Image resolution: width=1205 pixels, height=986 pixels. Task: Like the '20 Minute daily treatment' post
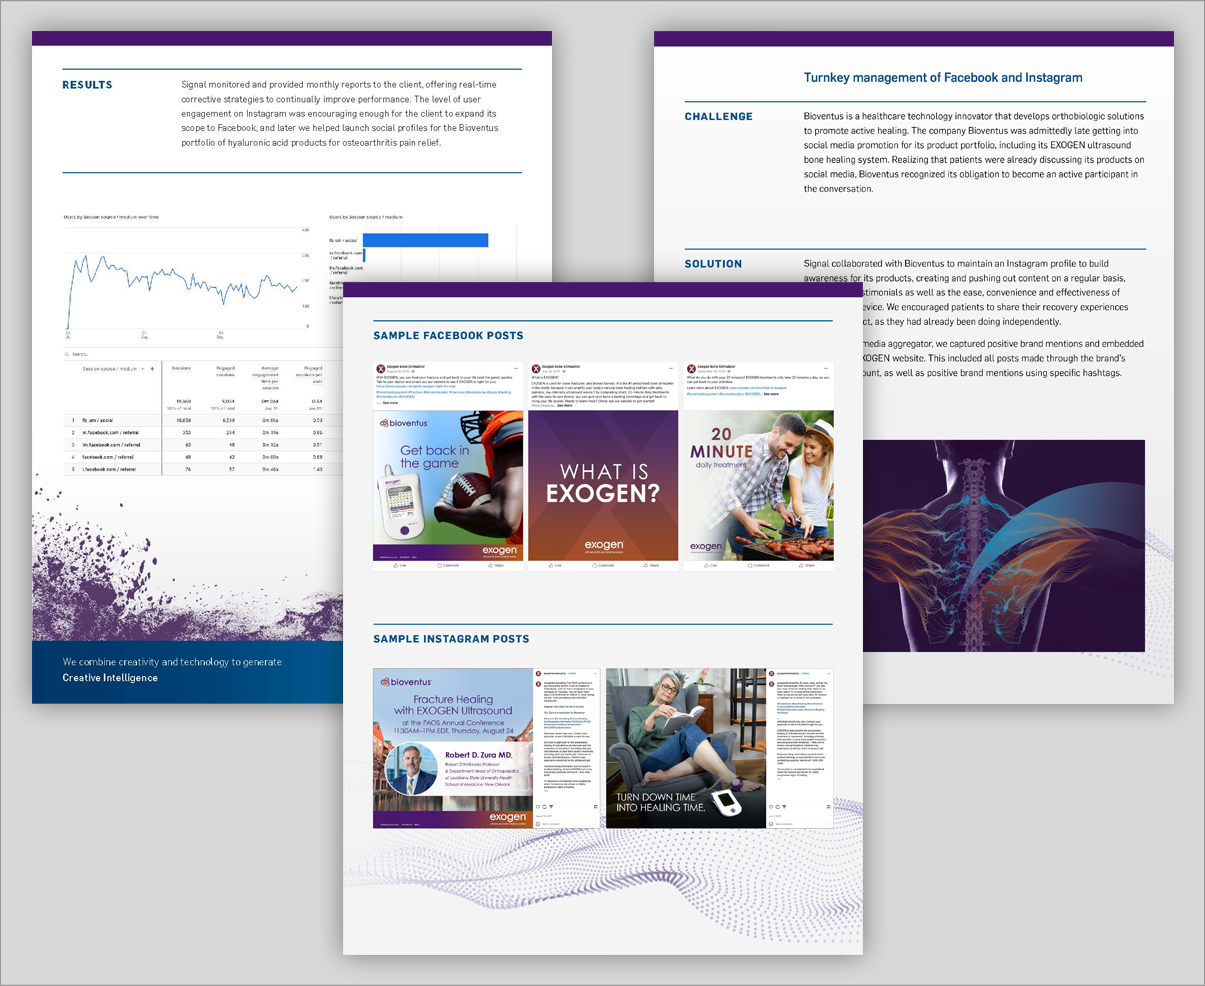click(x=709, y=565)
